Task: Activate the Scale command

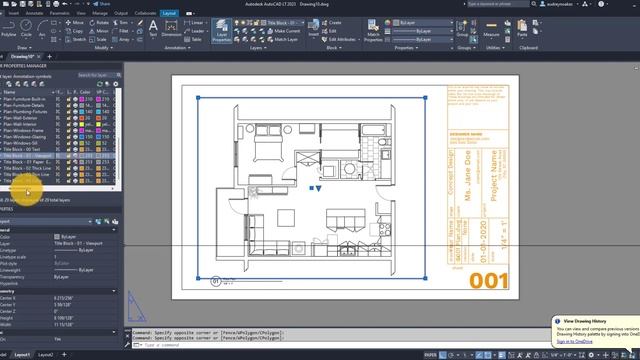Action: (98, 40)
